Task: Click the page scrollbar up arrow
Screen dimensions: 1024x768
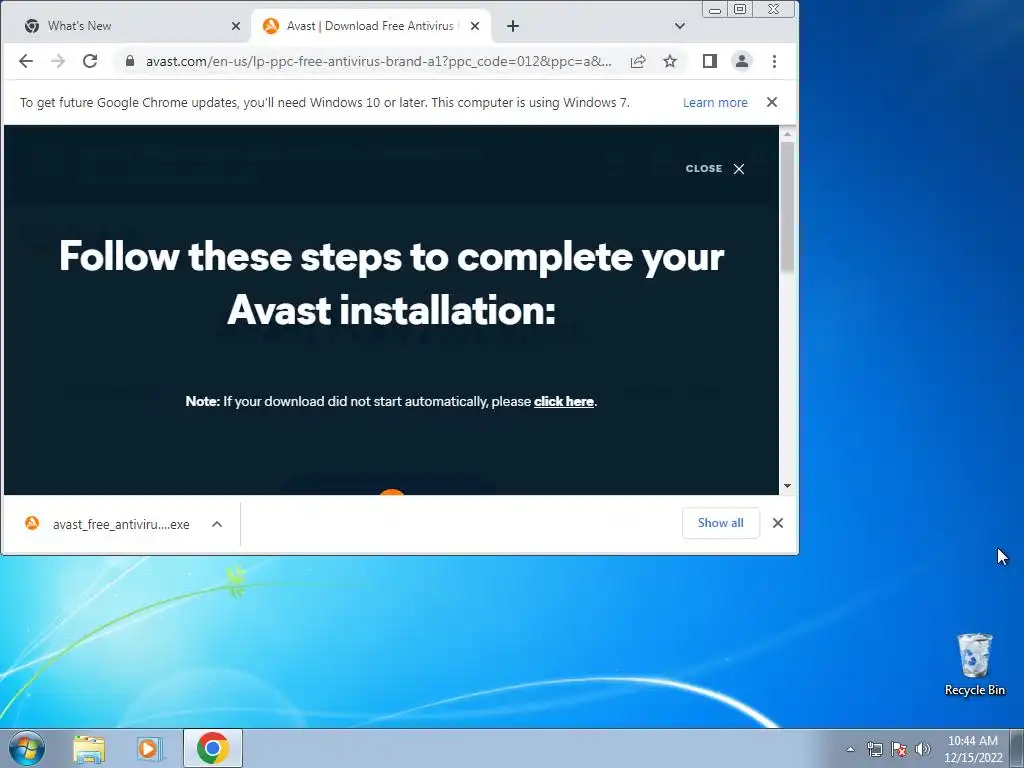Action: click(x=788, y=134)
